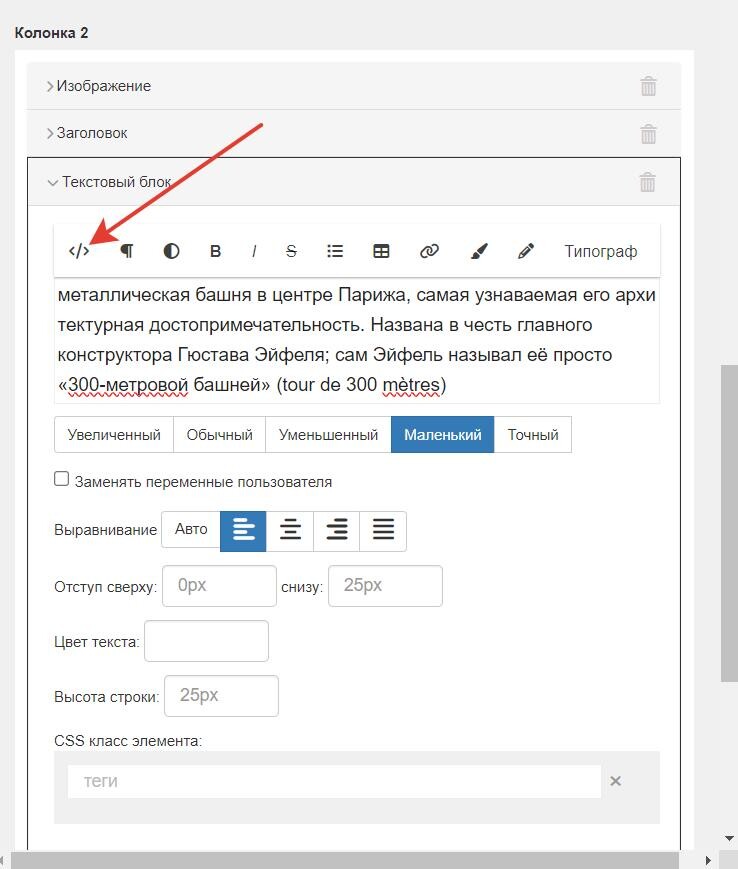Delete the Заголовок block
Viewport: 738px width, 869px height.
point(648,134)
